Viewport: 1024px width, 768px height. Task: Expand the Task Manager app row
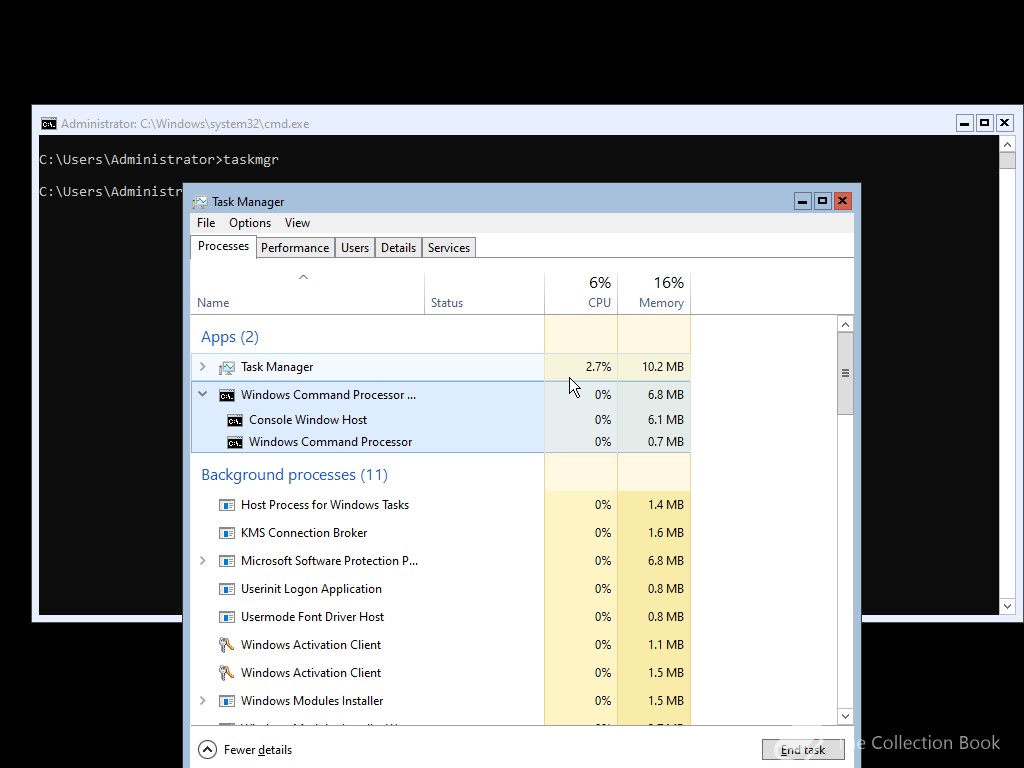[202, 367]
